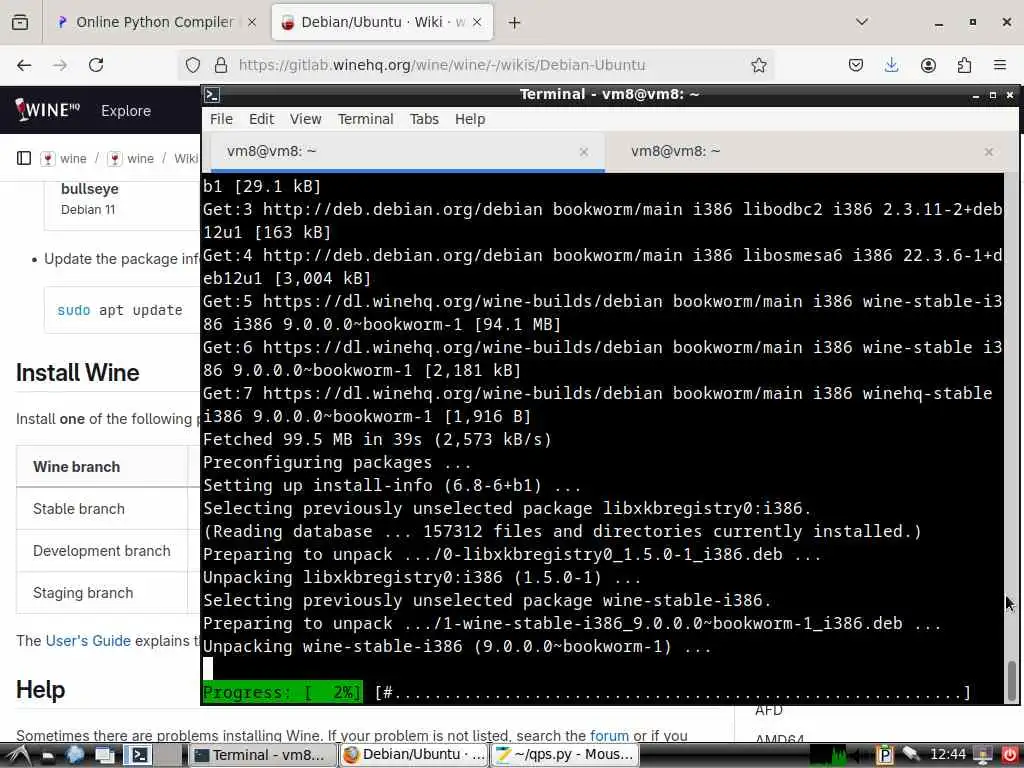The width and height of the screenshot is (1024, 768).
Task: Switch to Terminal - vm8 taskbar window
Action: 263,756
